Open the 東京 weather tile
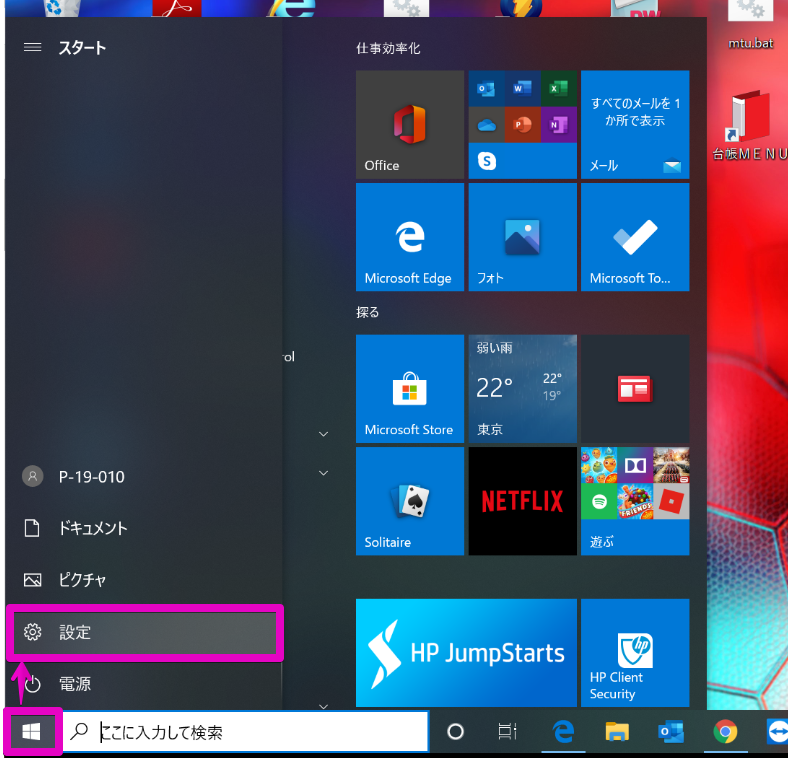Screen dimensions: 788x760 point(523,389)
